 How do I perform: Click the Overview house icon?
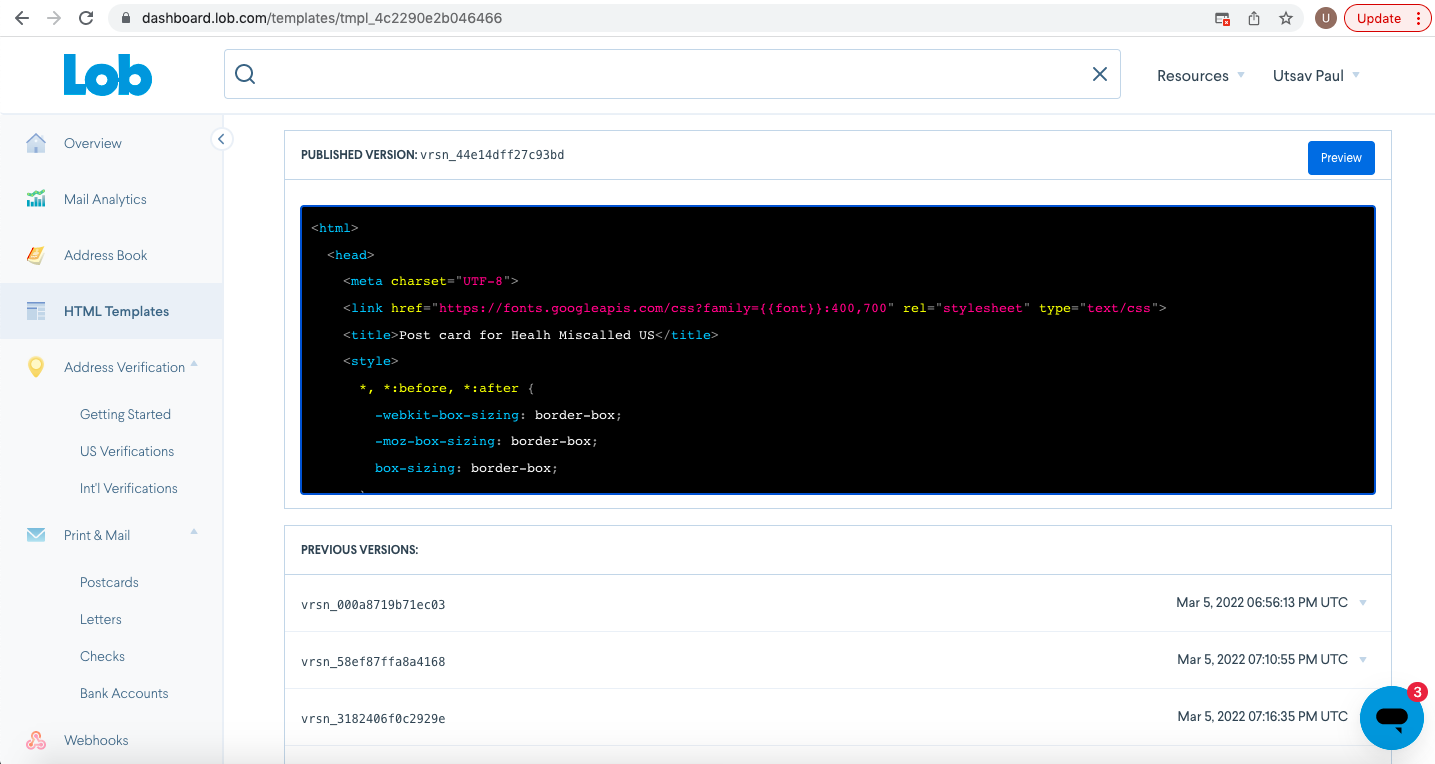point(36,143)
